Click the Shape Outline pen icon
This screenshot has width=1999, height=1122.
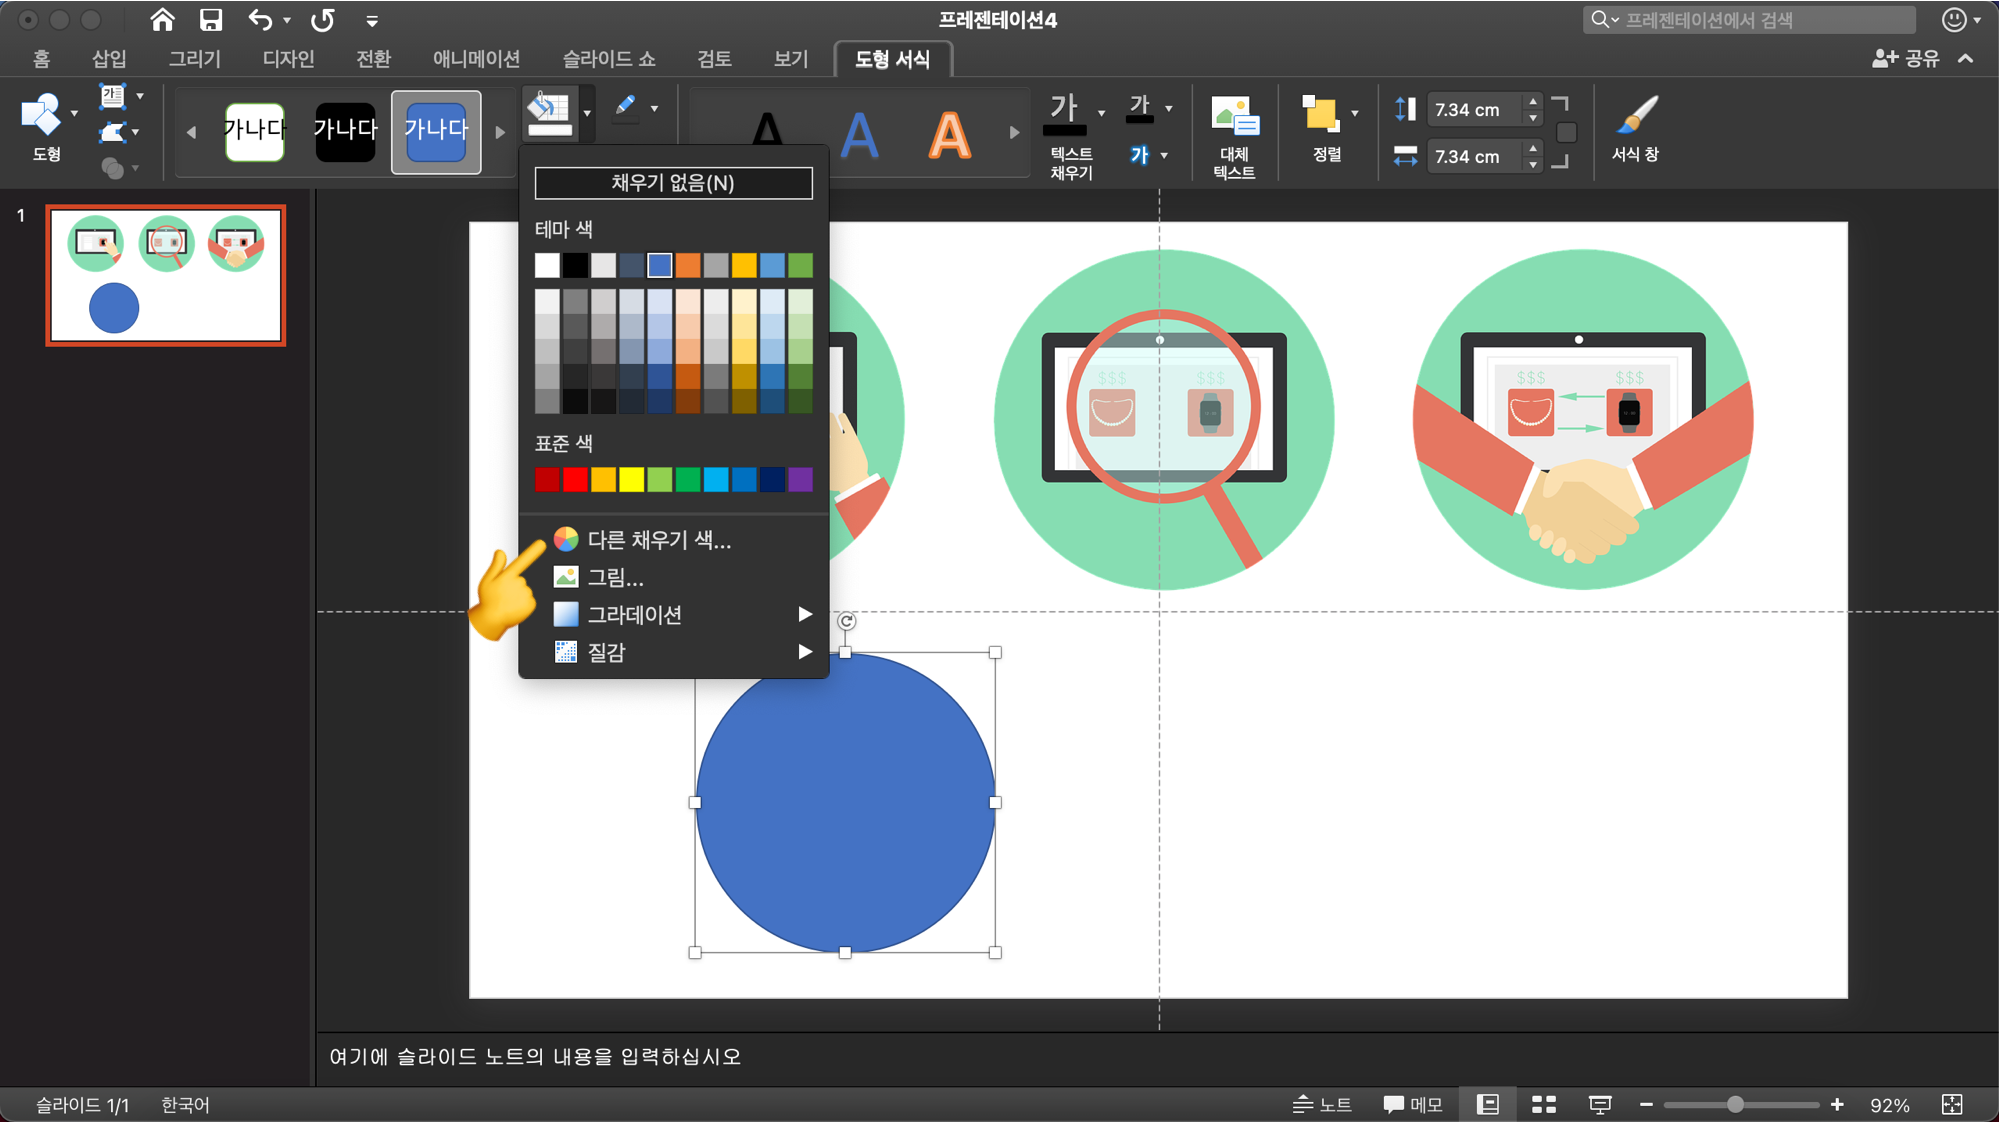click(x=626, y=108)
